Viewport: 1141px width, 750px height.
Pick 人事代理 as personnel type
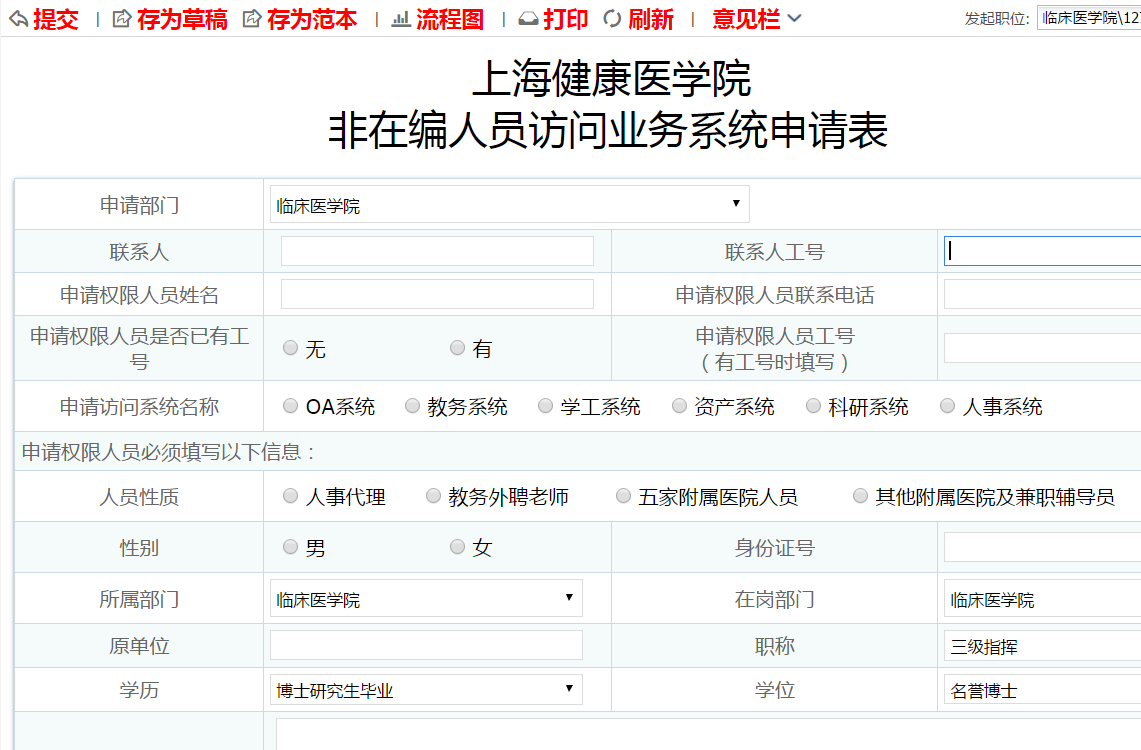[290, 496]
